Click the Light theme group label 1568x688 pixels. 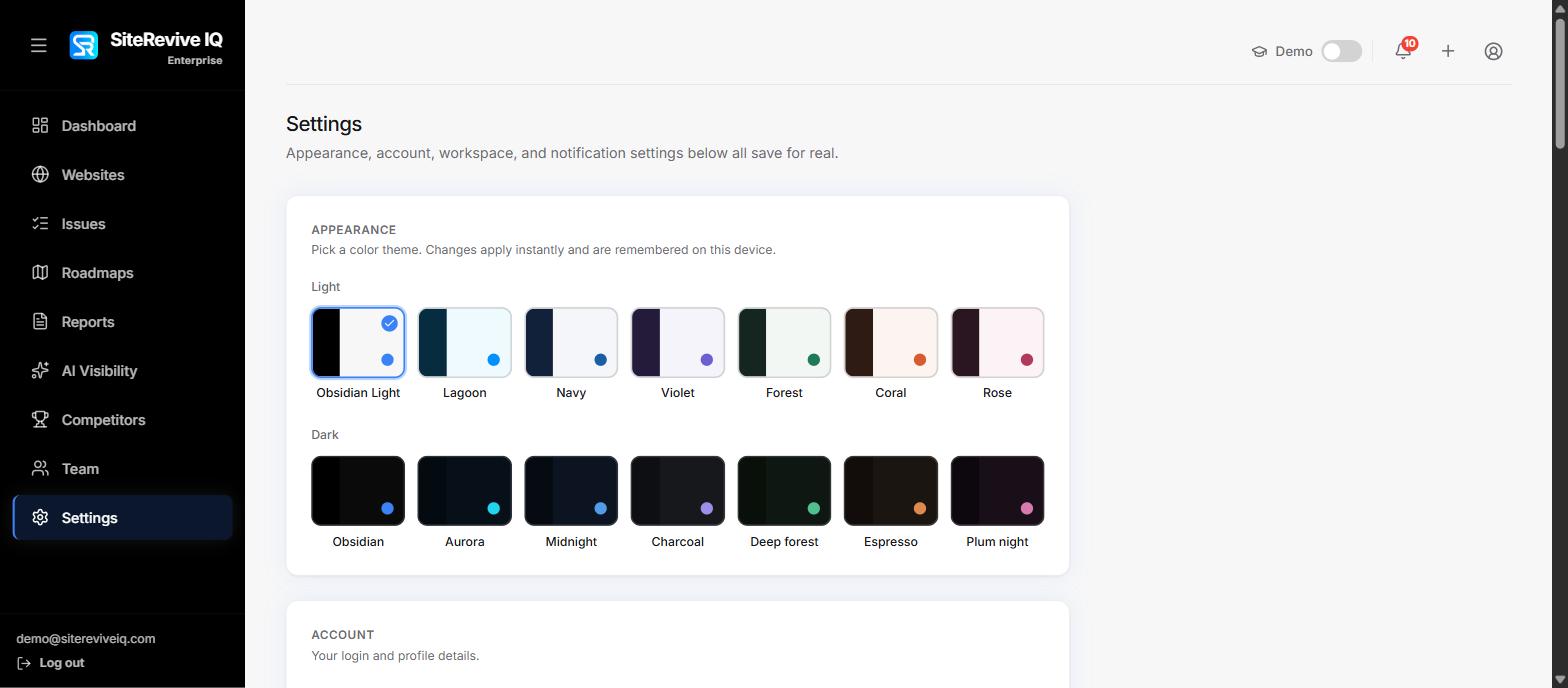click(x=326, y=287)
